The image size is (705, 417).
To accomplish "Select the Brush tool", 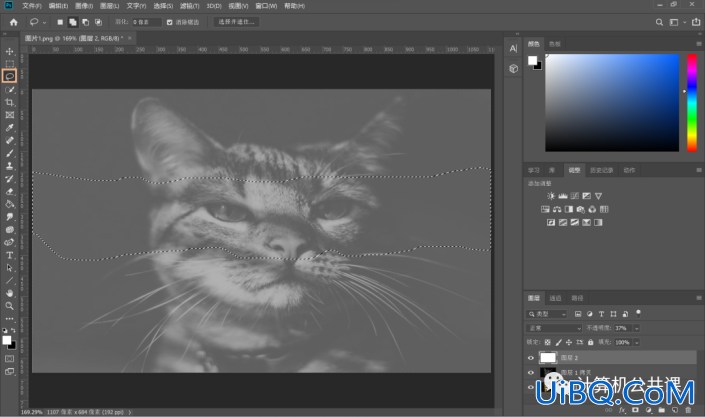I will [9, 153].
